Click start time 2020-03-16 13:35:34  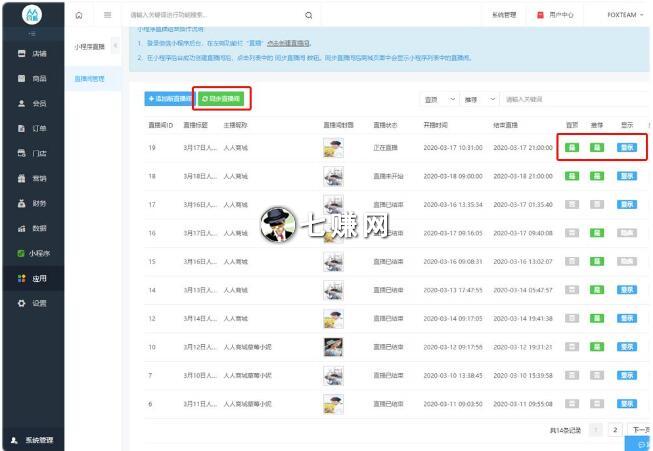click(453, 204)
